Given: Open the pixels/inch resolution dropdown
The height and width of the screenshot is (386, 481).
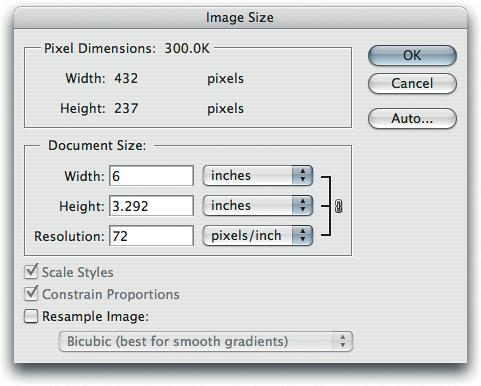Looking at the screenshot, I should click(x=258, y=235).
